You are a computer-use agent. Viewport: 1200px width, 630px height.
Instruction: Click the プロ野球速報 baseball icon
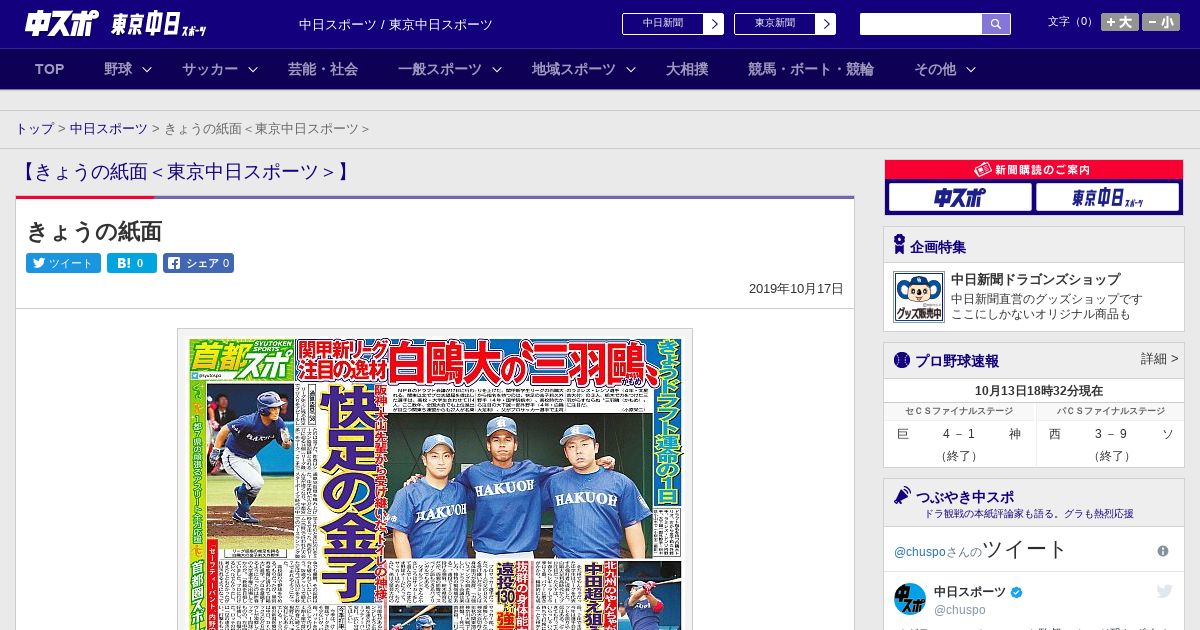(x=902, y=360)
